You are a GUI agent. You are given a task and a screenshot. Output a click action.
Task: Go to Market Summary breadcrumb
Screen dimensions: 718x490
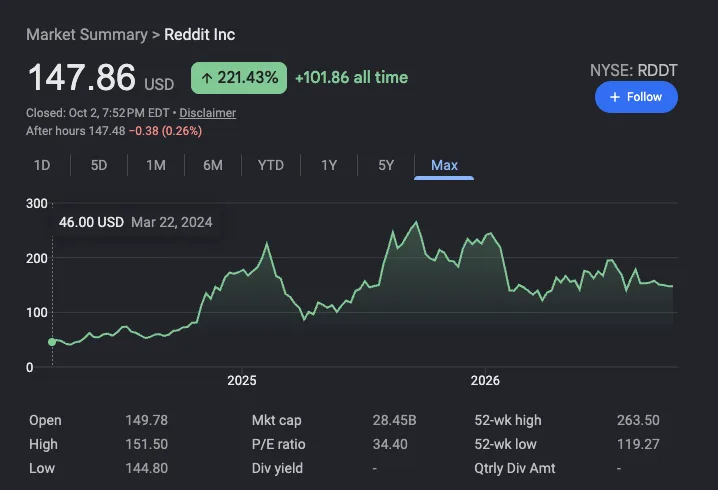(87, 34)
